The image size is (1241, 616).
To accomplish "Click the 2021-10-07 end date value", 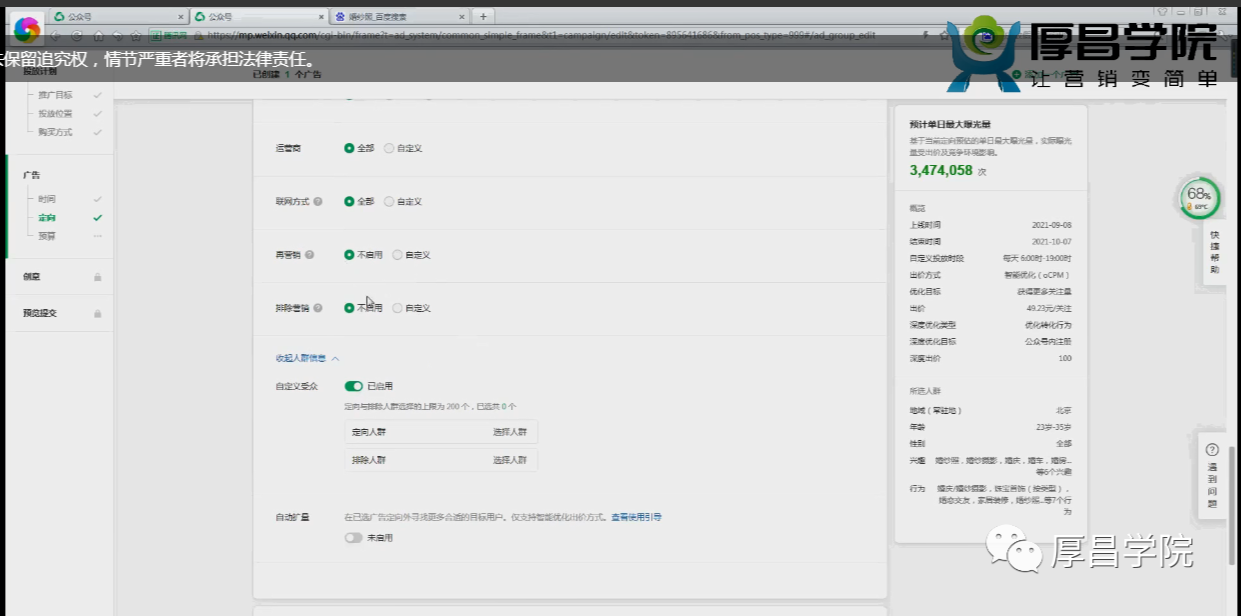I will [1051, 241].
